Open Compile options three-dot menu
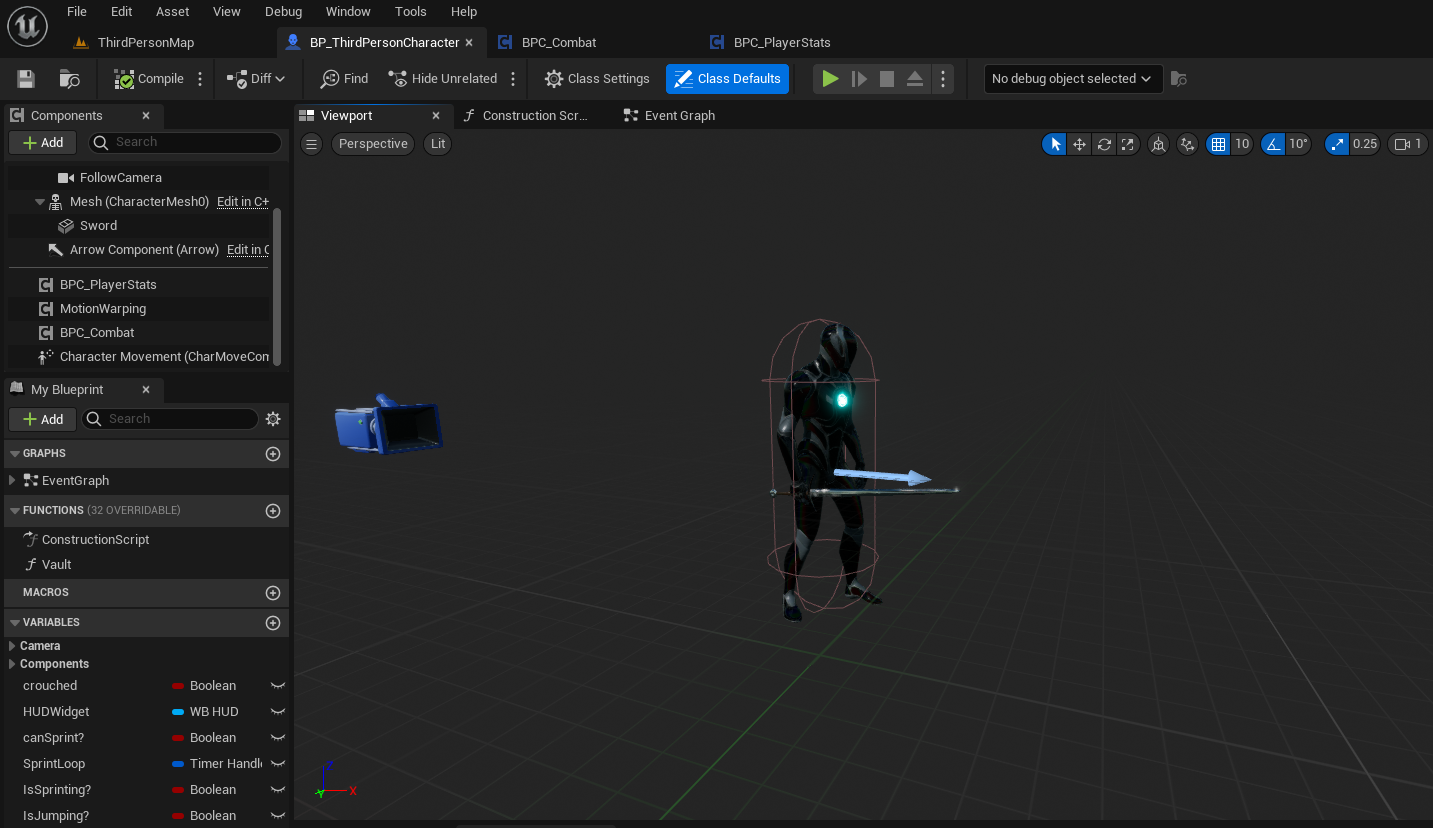Viewport: 1433px width, 828px height. click(200, 79)
